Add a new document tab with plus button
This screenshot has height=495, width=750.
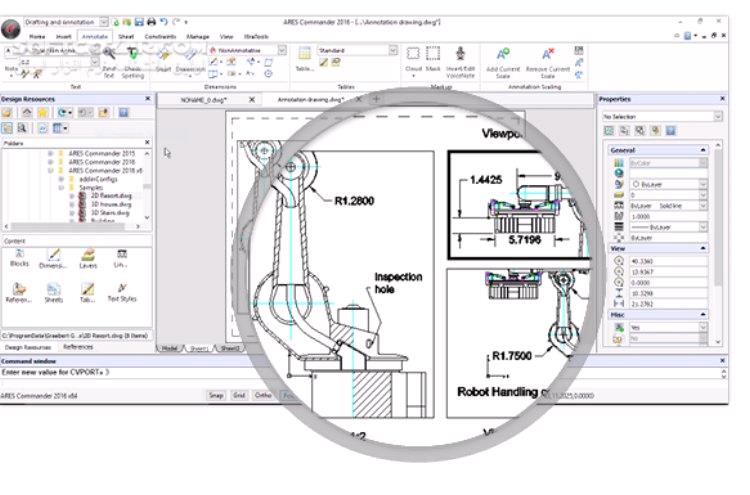(x=376, y=99)
